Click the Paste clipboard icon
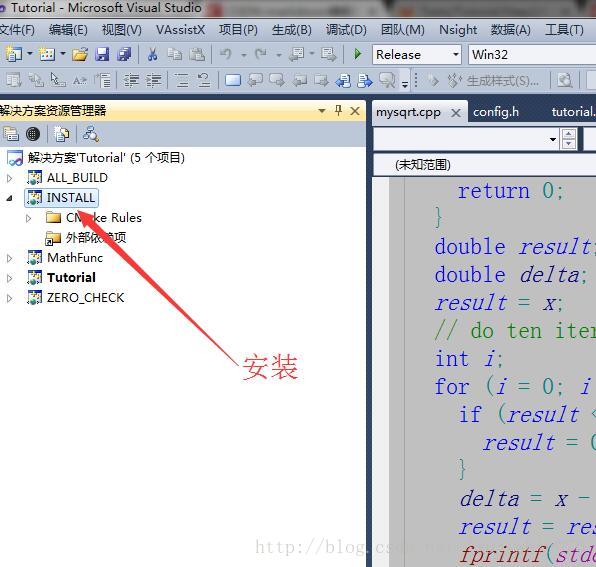This screenshot has width=596, height=567. point(197,54)
